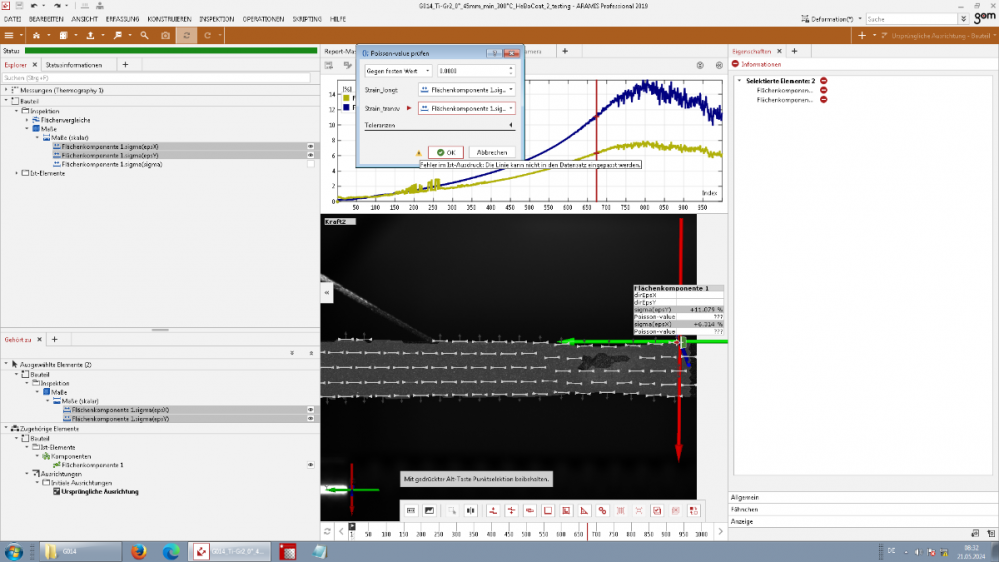The width and height of the screenshot is (999, 562).
Task: Open the 'Gegen festen Wert' dropdown
Action: coord(398,71)
